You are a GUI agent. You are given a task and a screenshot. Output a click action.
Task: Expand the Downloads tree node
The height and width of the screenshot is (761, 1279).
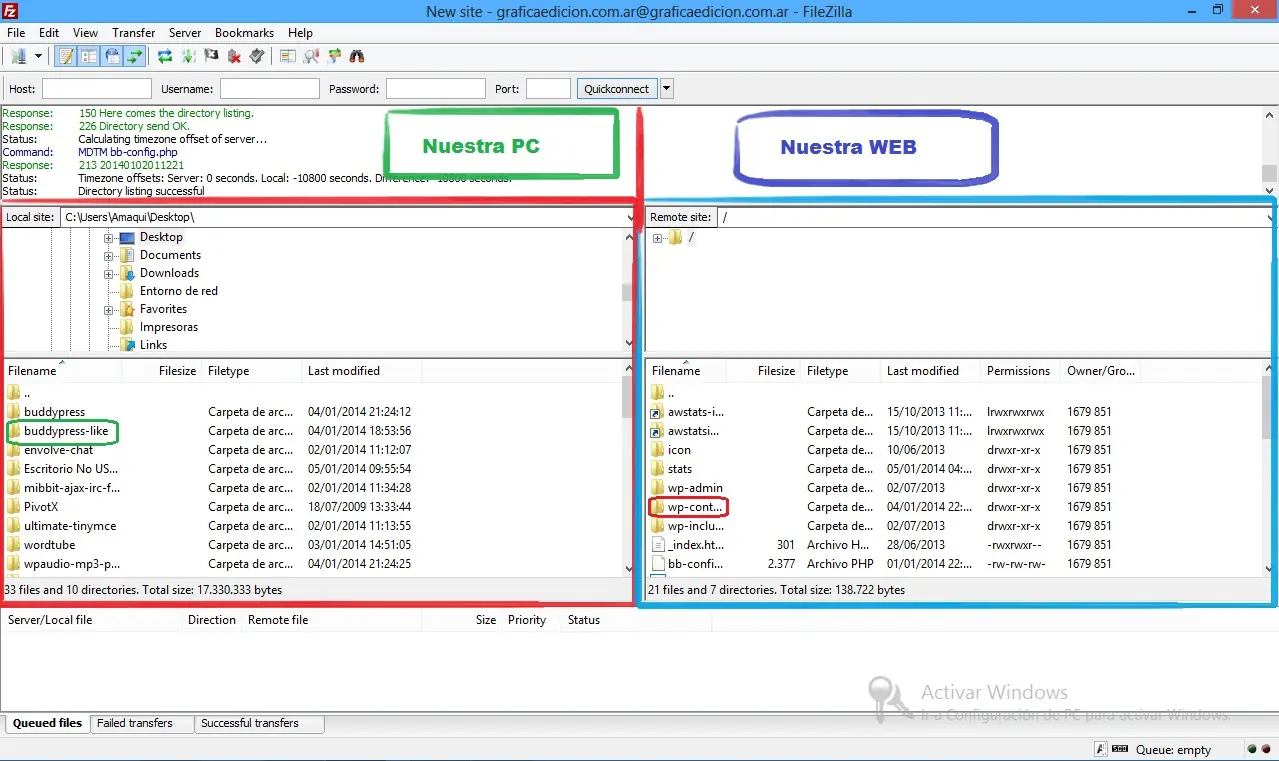(x=108, y=273)
